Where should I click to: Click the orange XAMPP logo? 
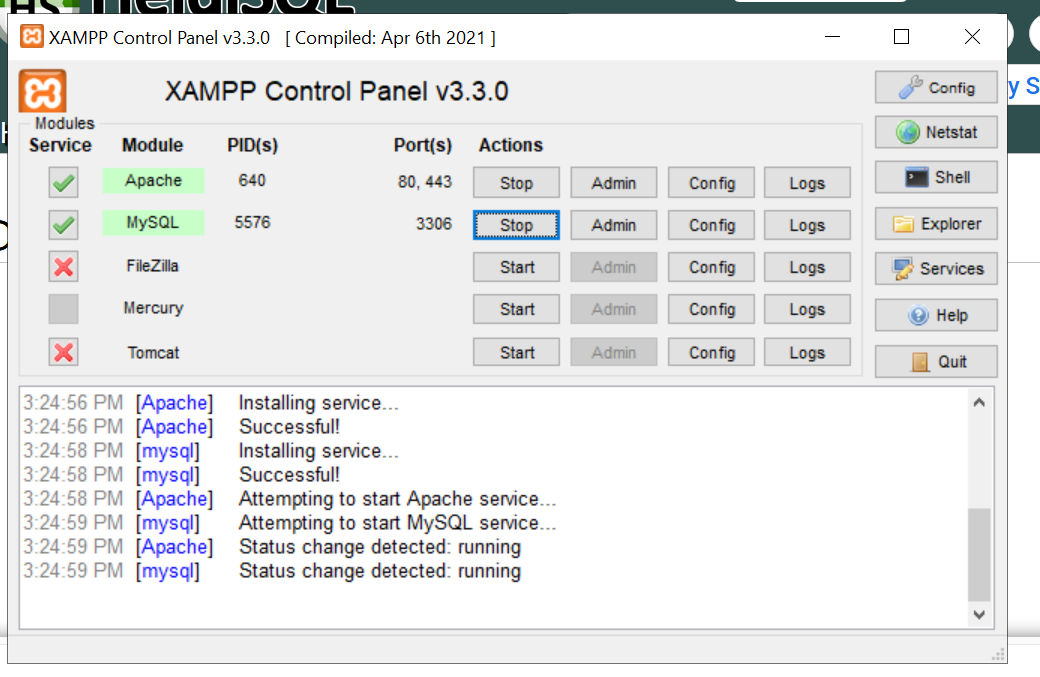pos(42,91)
